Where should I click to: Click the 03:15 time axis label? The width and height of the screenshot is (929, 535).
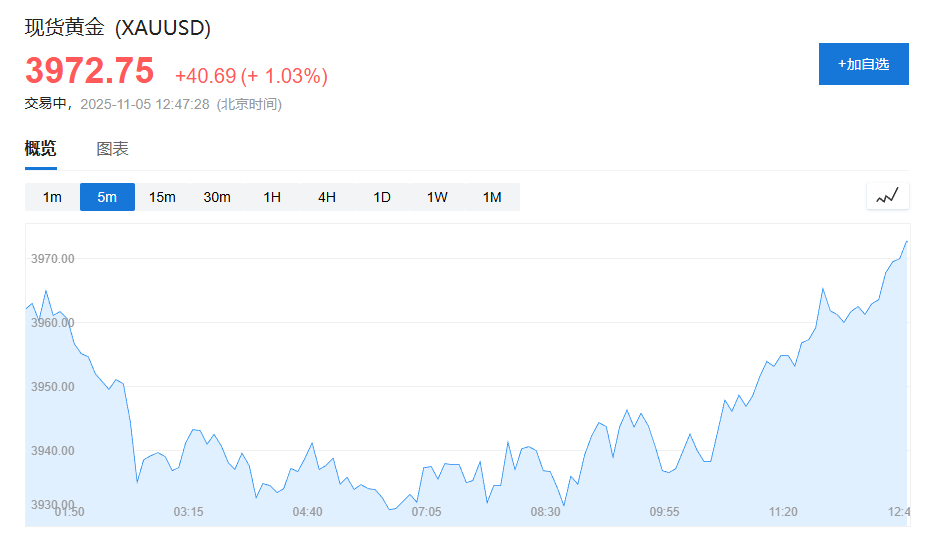tap(188, 512)
